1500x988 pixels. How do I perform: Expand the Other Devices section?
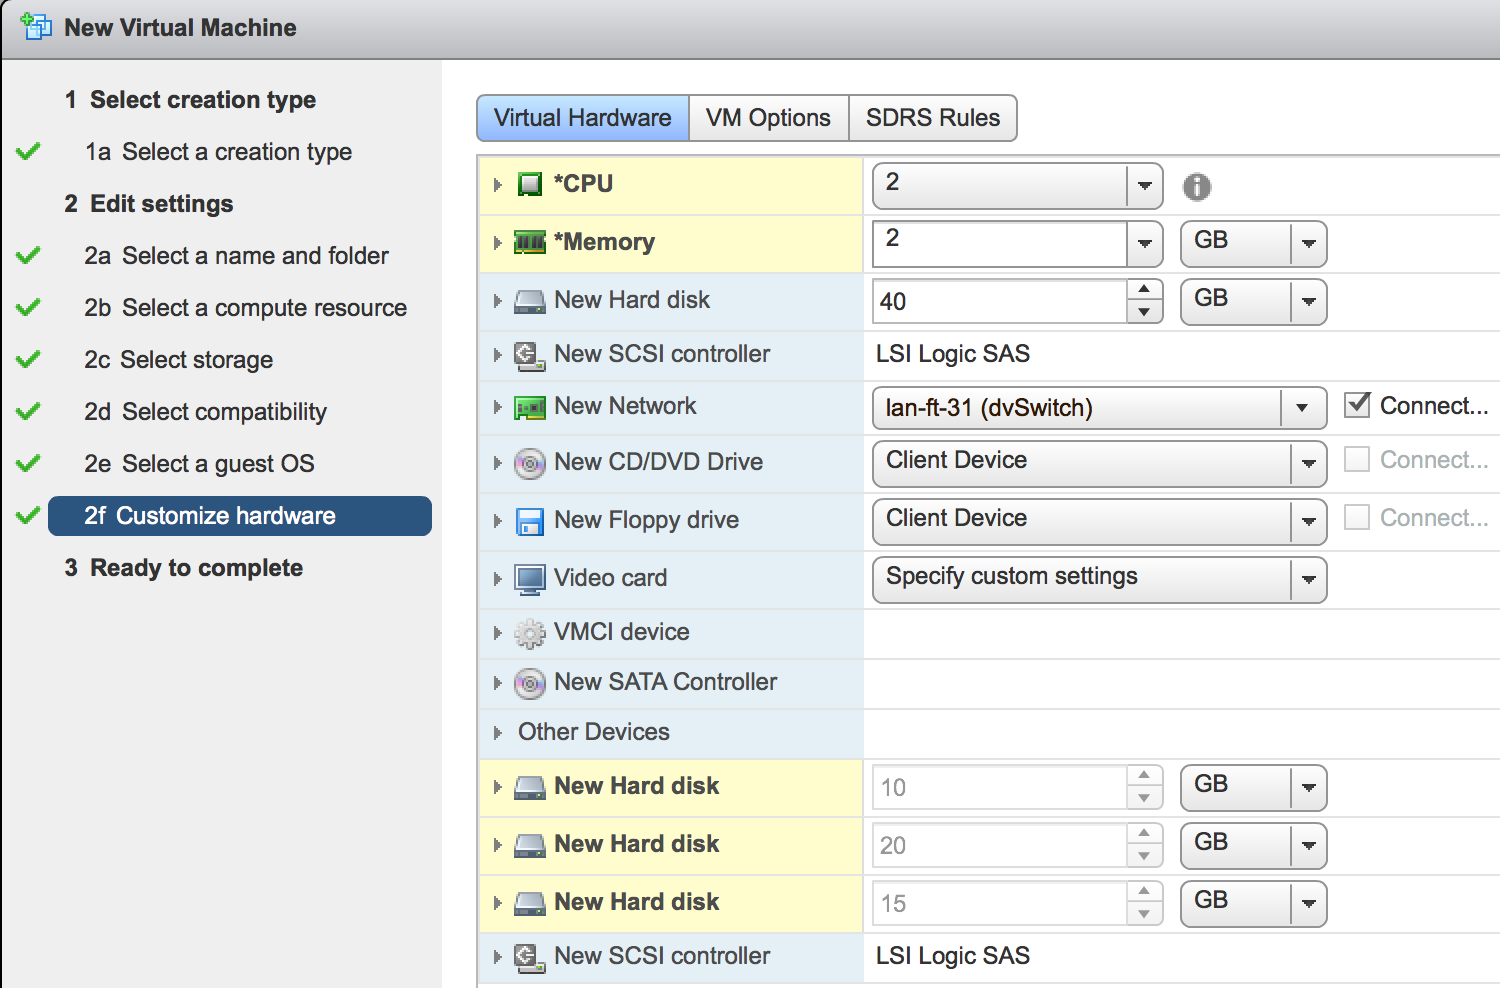pyautogui.click(x=497, y=732)
